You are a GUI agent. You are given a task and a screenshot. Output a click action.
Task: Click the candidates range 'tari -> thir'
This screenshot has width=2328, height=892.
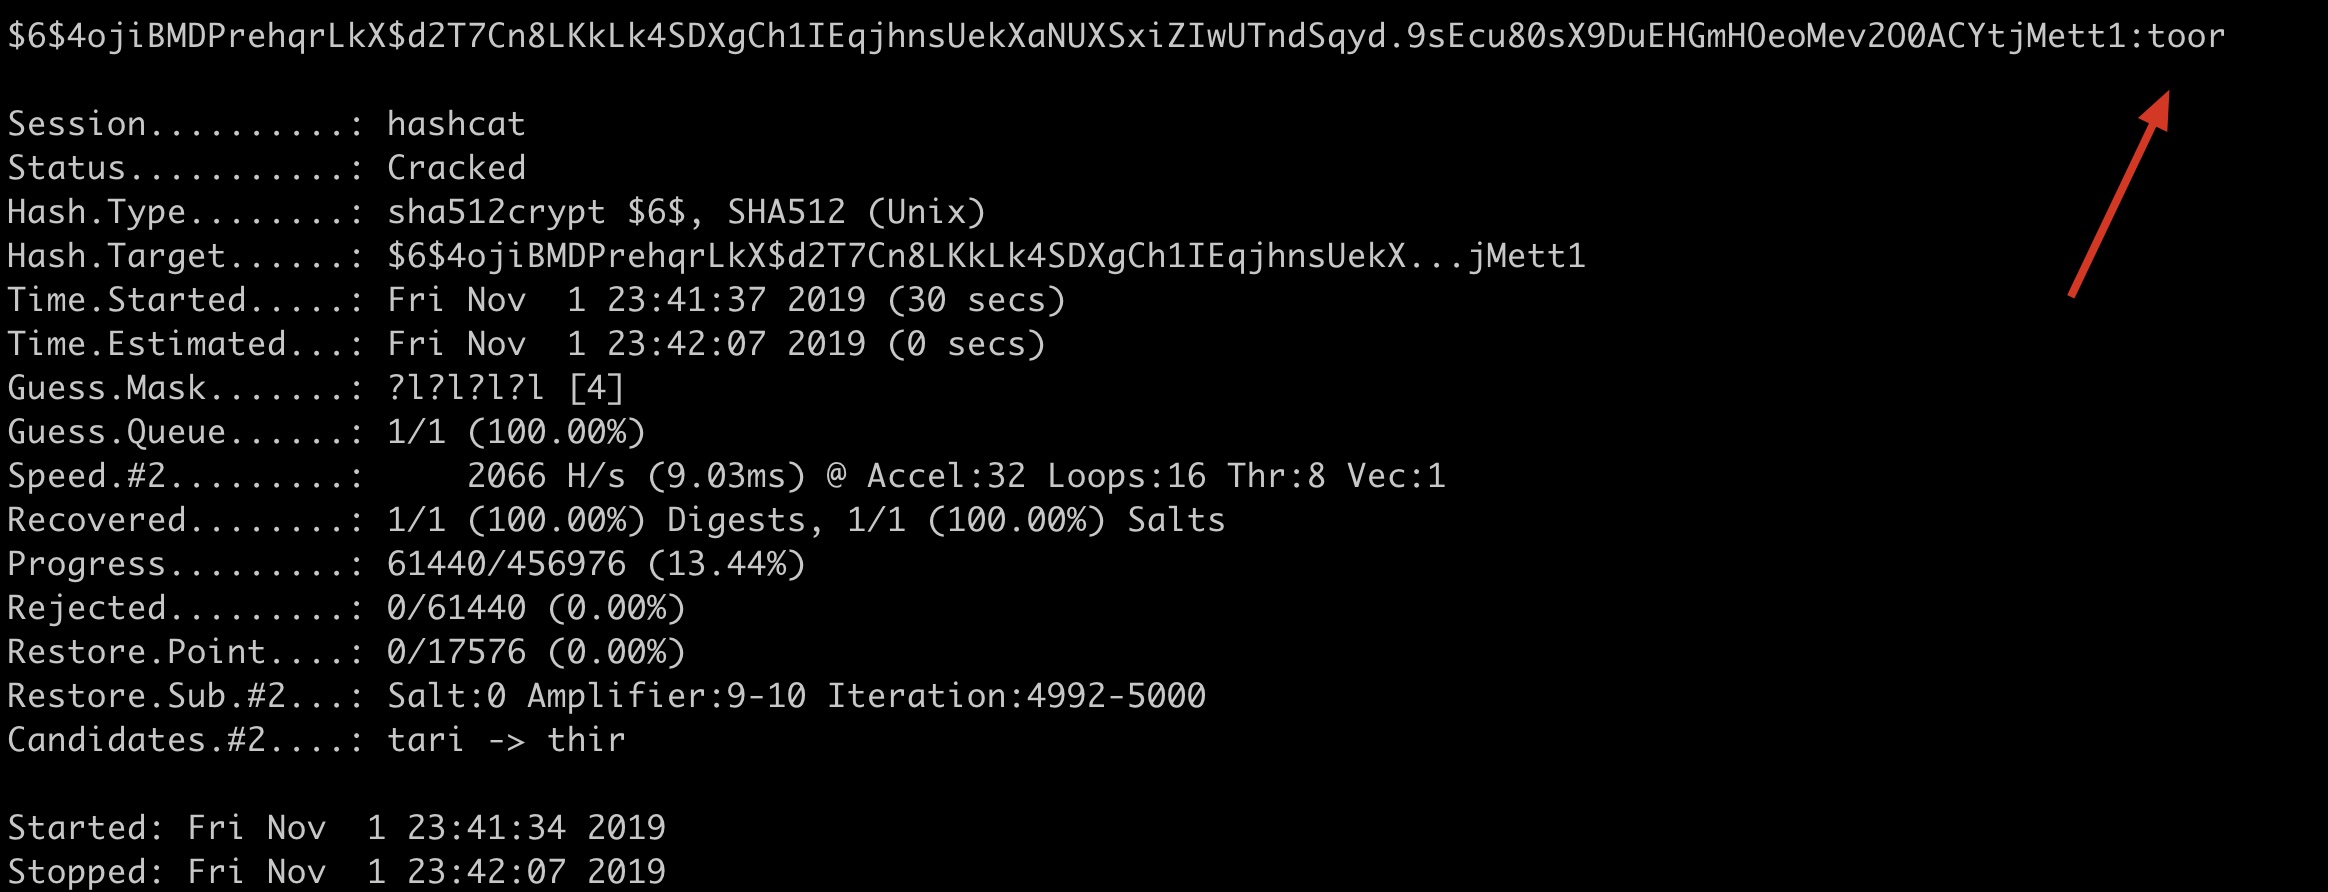[506, 739]
